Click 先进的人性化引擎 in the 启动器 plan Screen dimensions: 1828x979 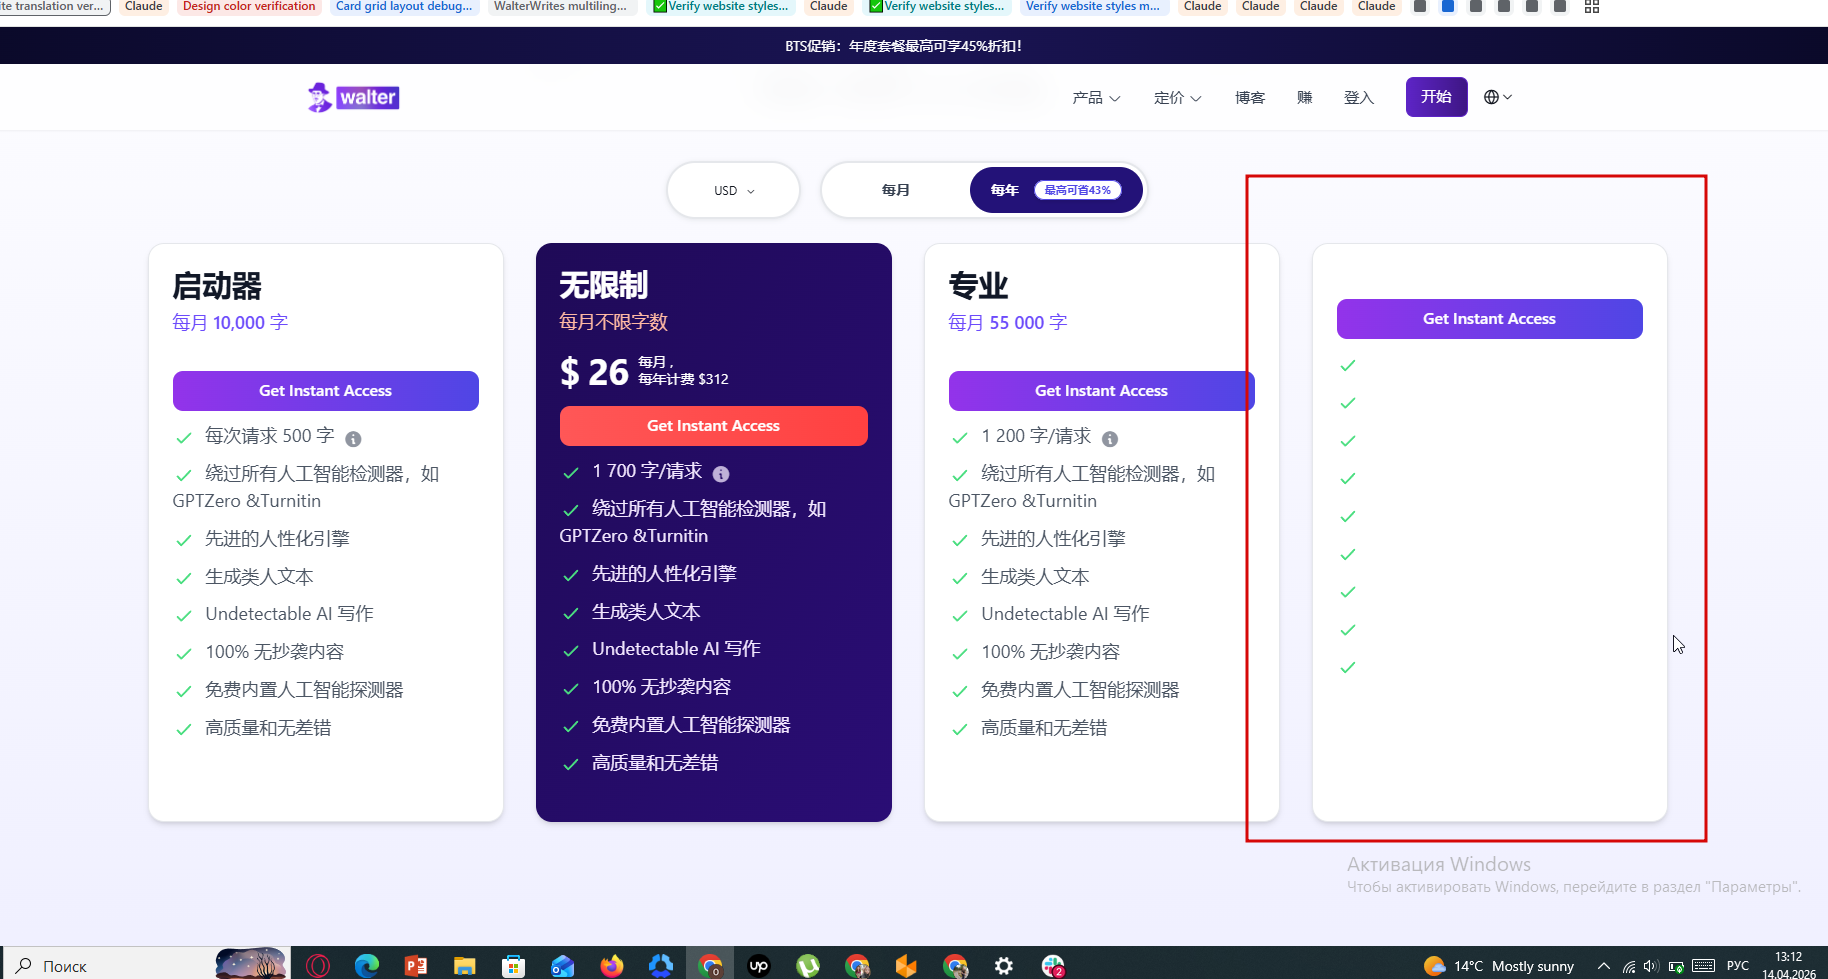click(x=277, y=539)
